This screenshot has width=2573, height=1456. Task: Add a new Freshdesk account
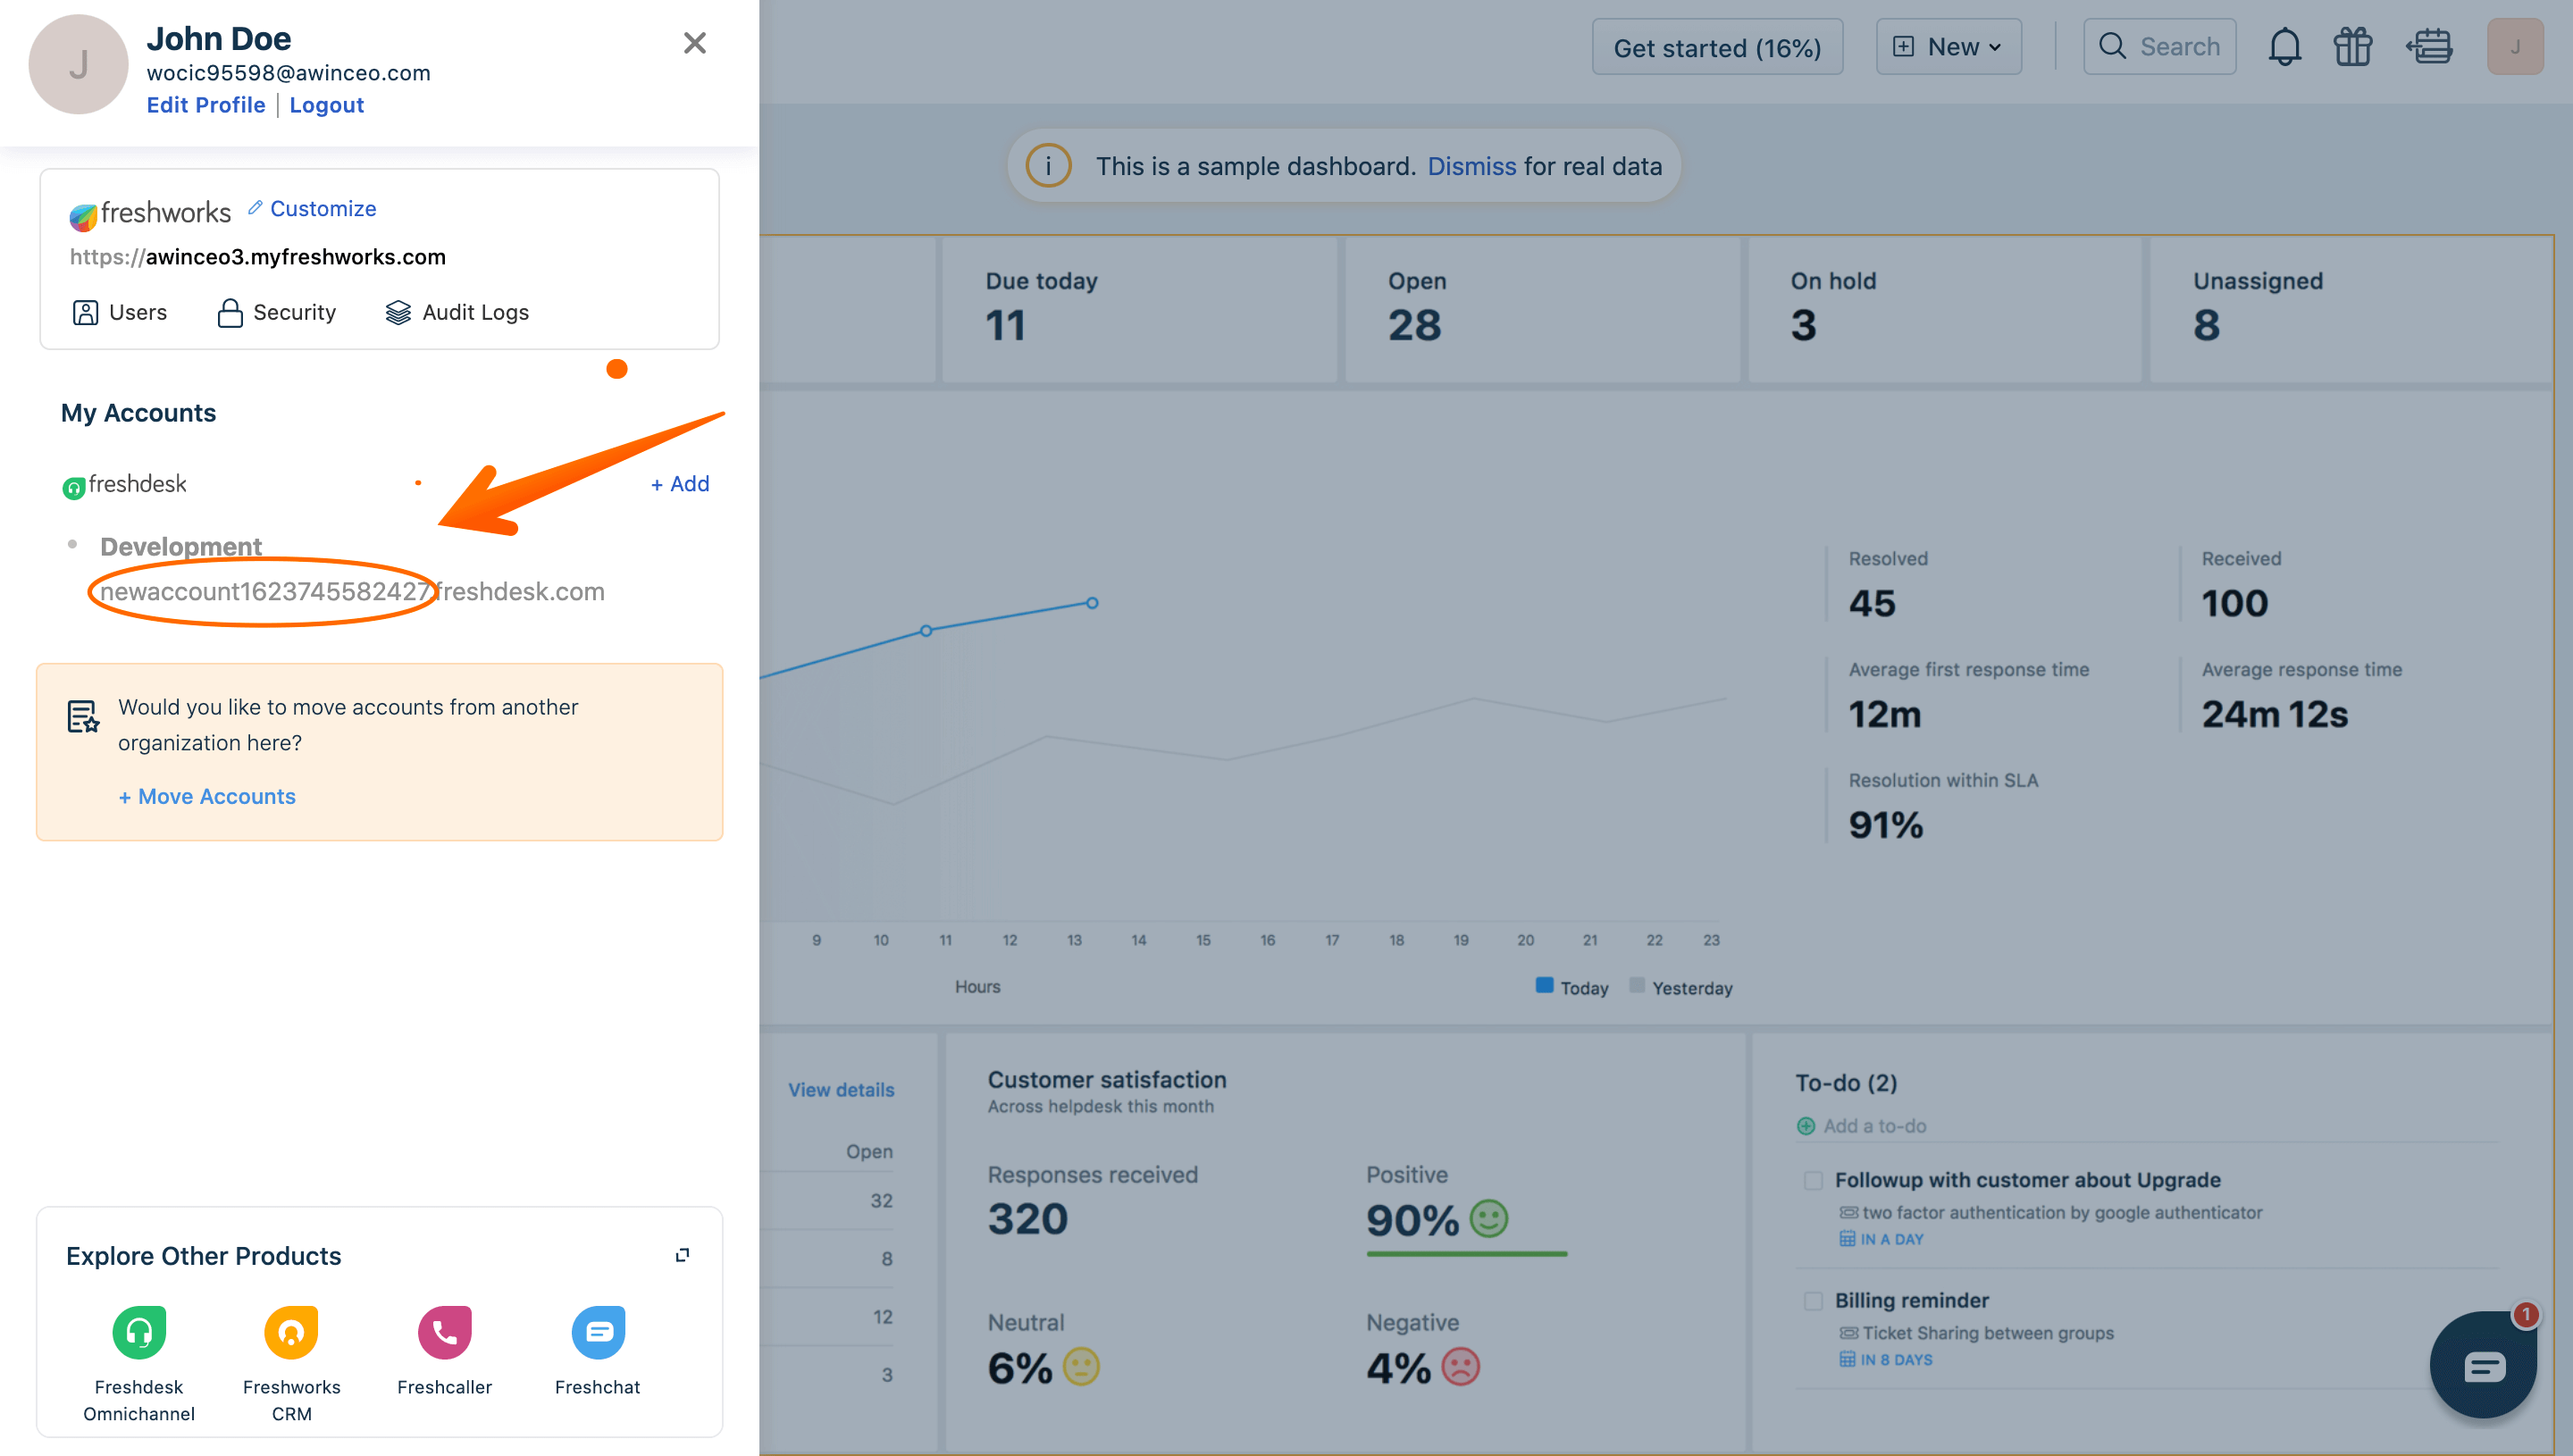(680, 484)
